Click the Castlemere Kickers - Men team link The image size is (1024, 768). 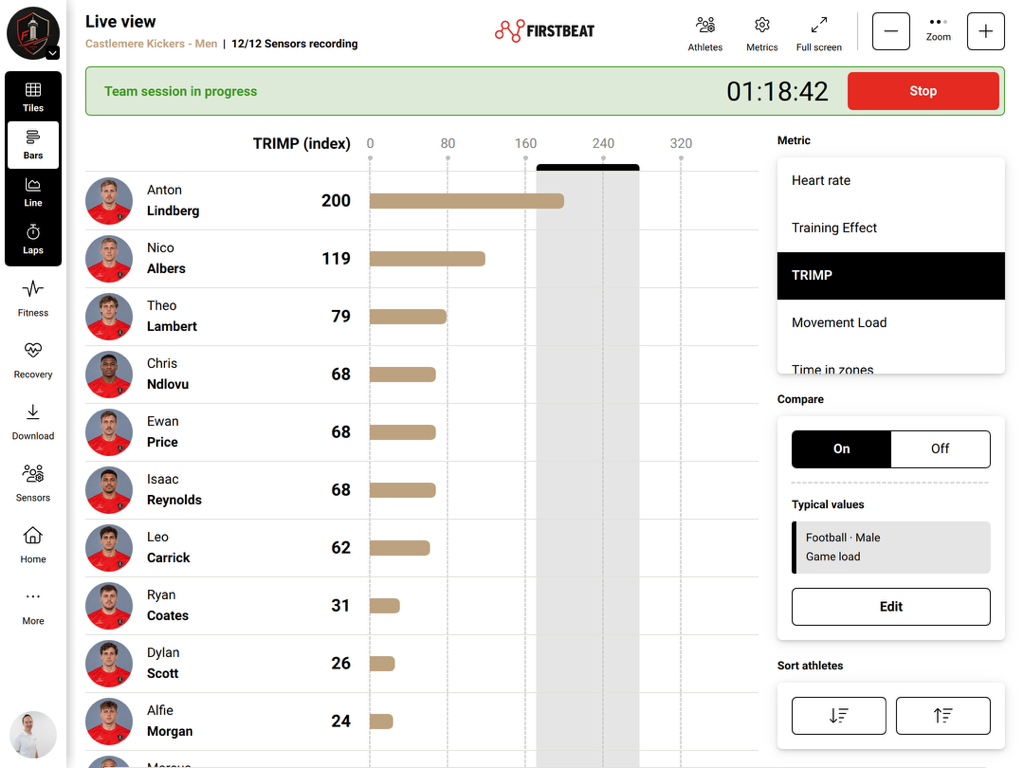point(151,44)
